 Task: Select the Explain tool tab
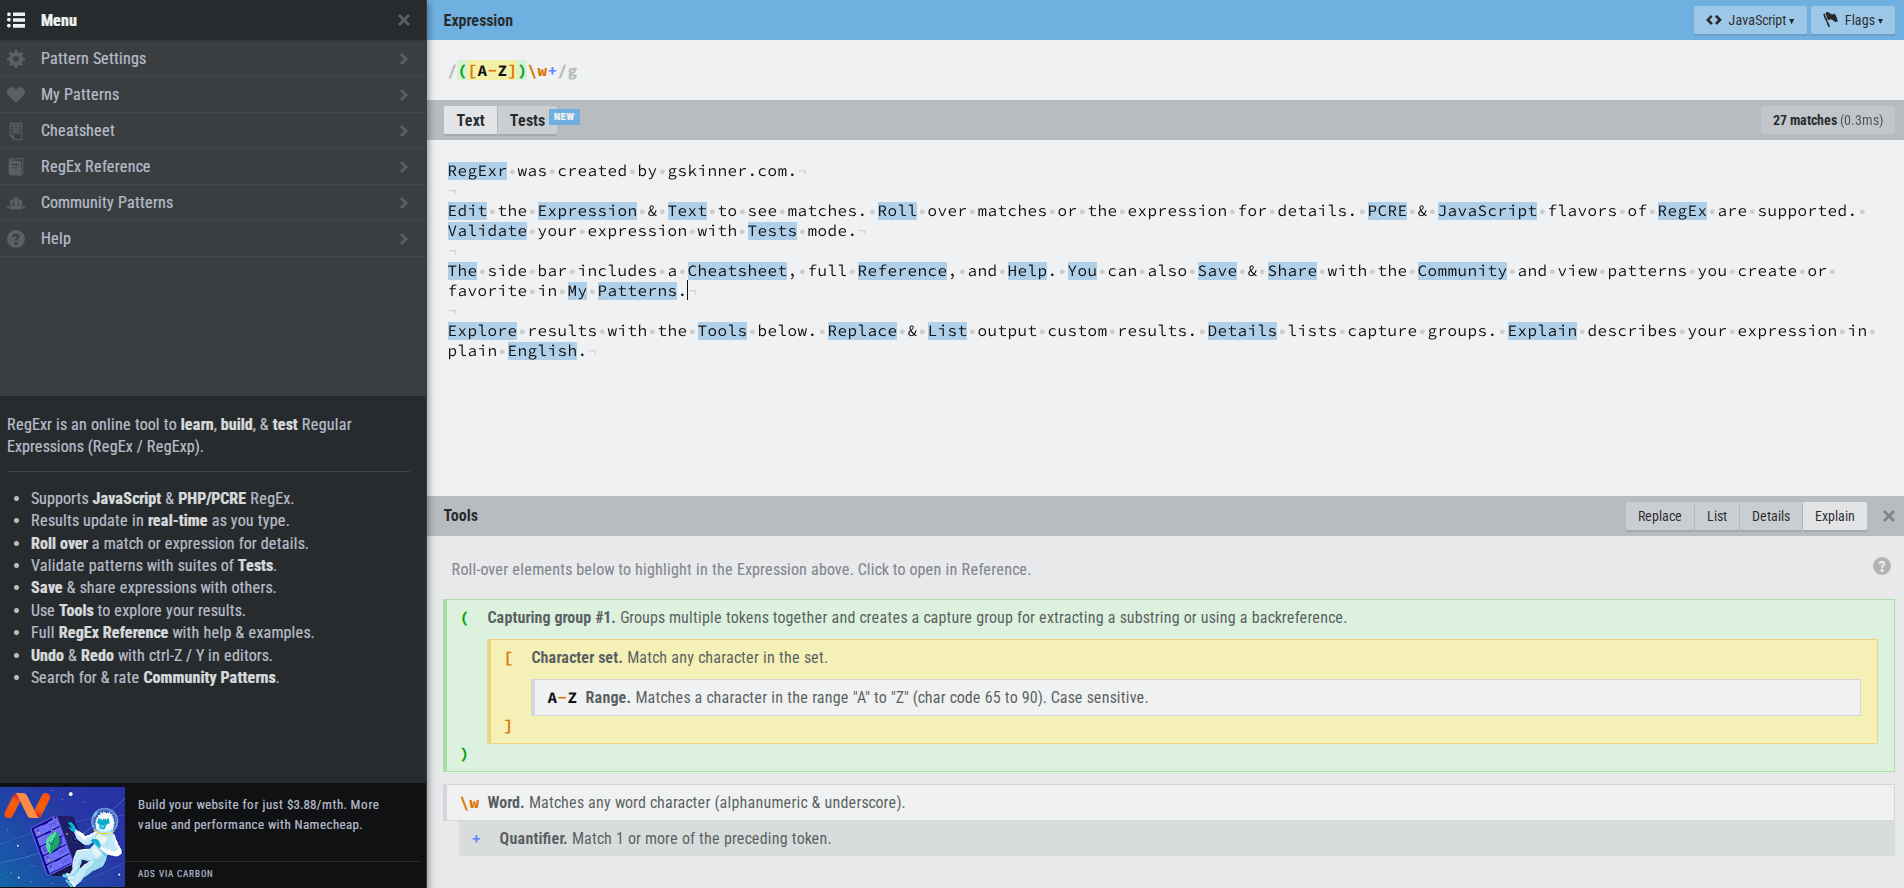click(x=1835, y=516)
